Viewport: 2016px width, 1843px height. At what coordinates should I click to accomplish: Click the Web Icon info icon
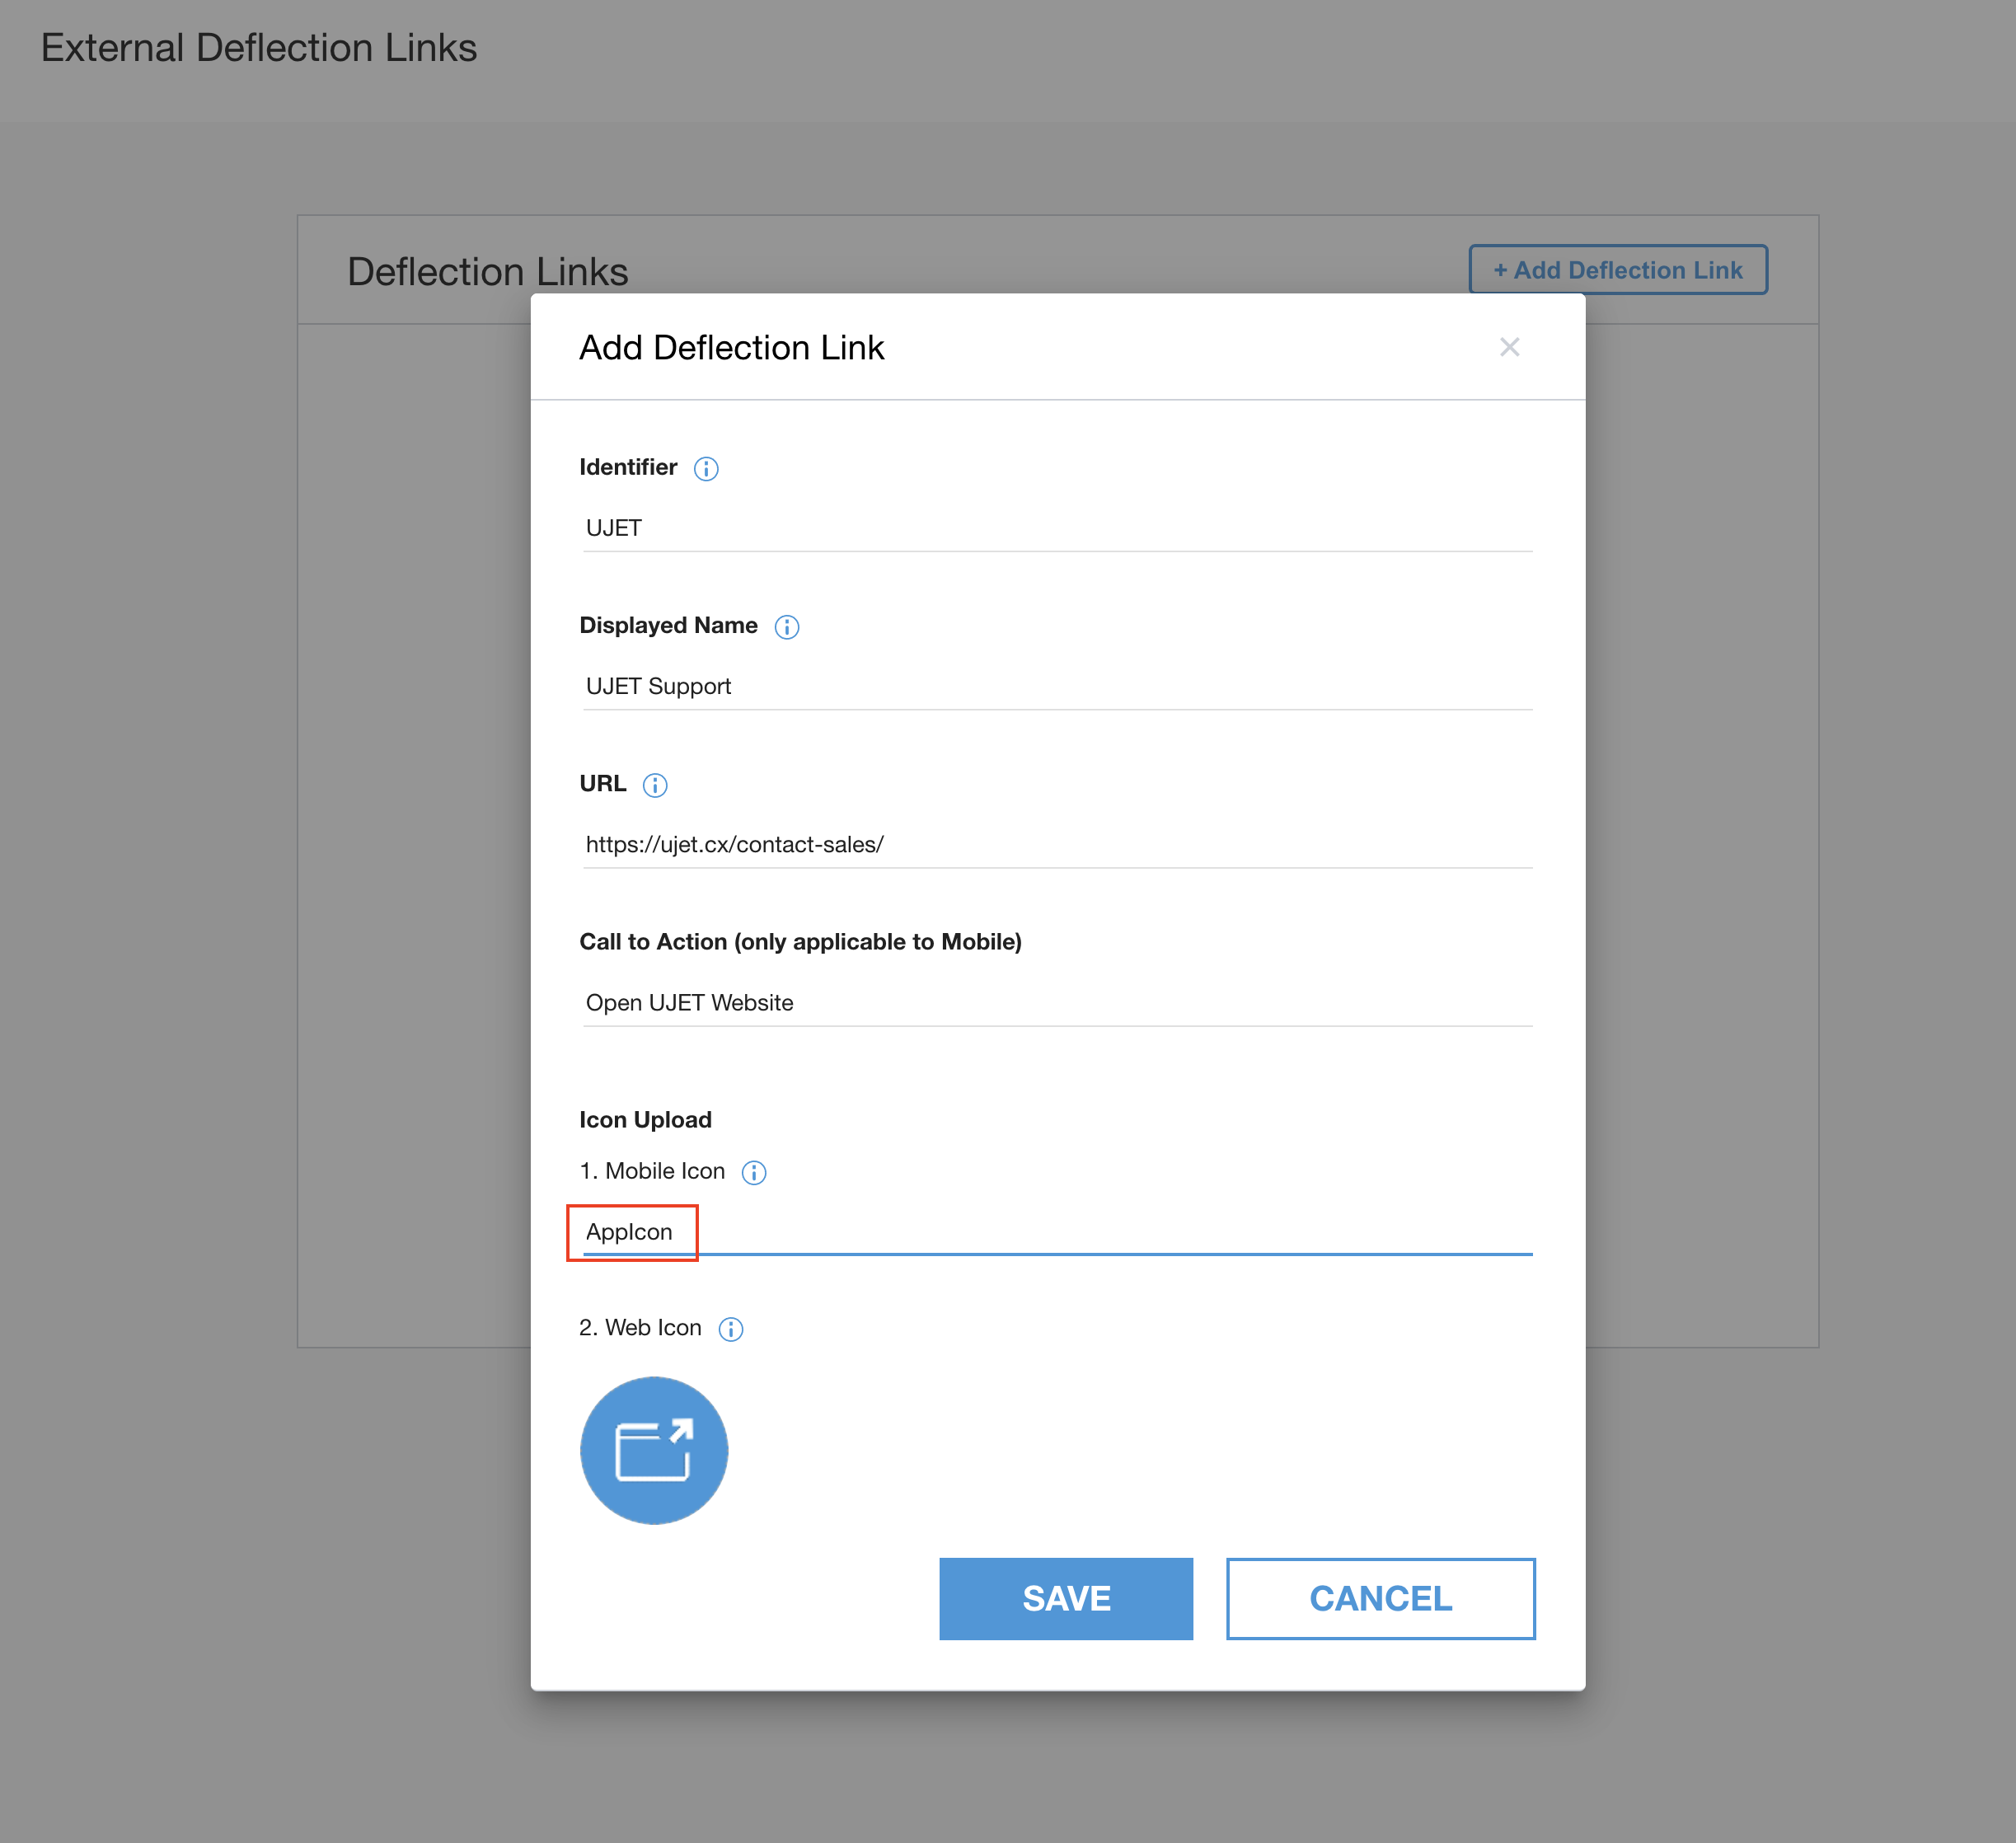pyautogui.click(x=731, y=1329)
